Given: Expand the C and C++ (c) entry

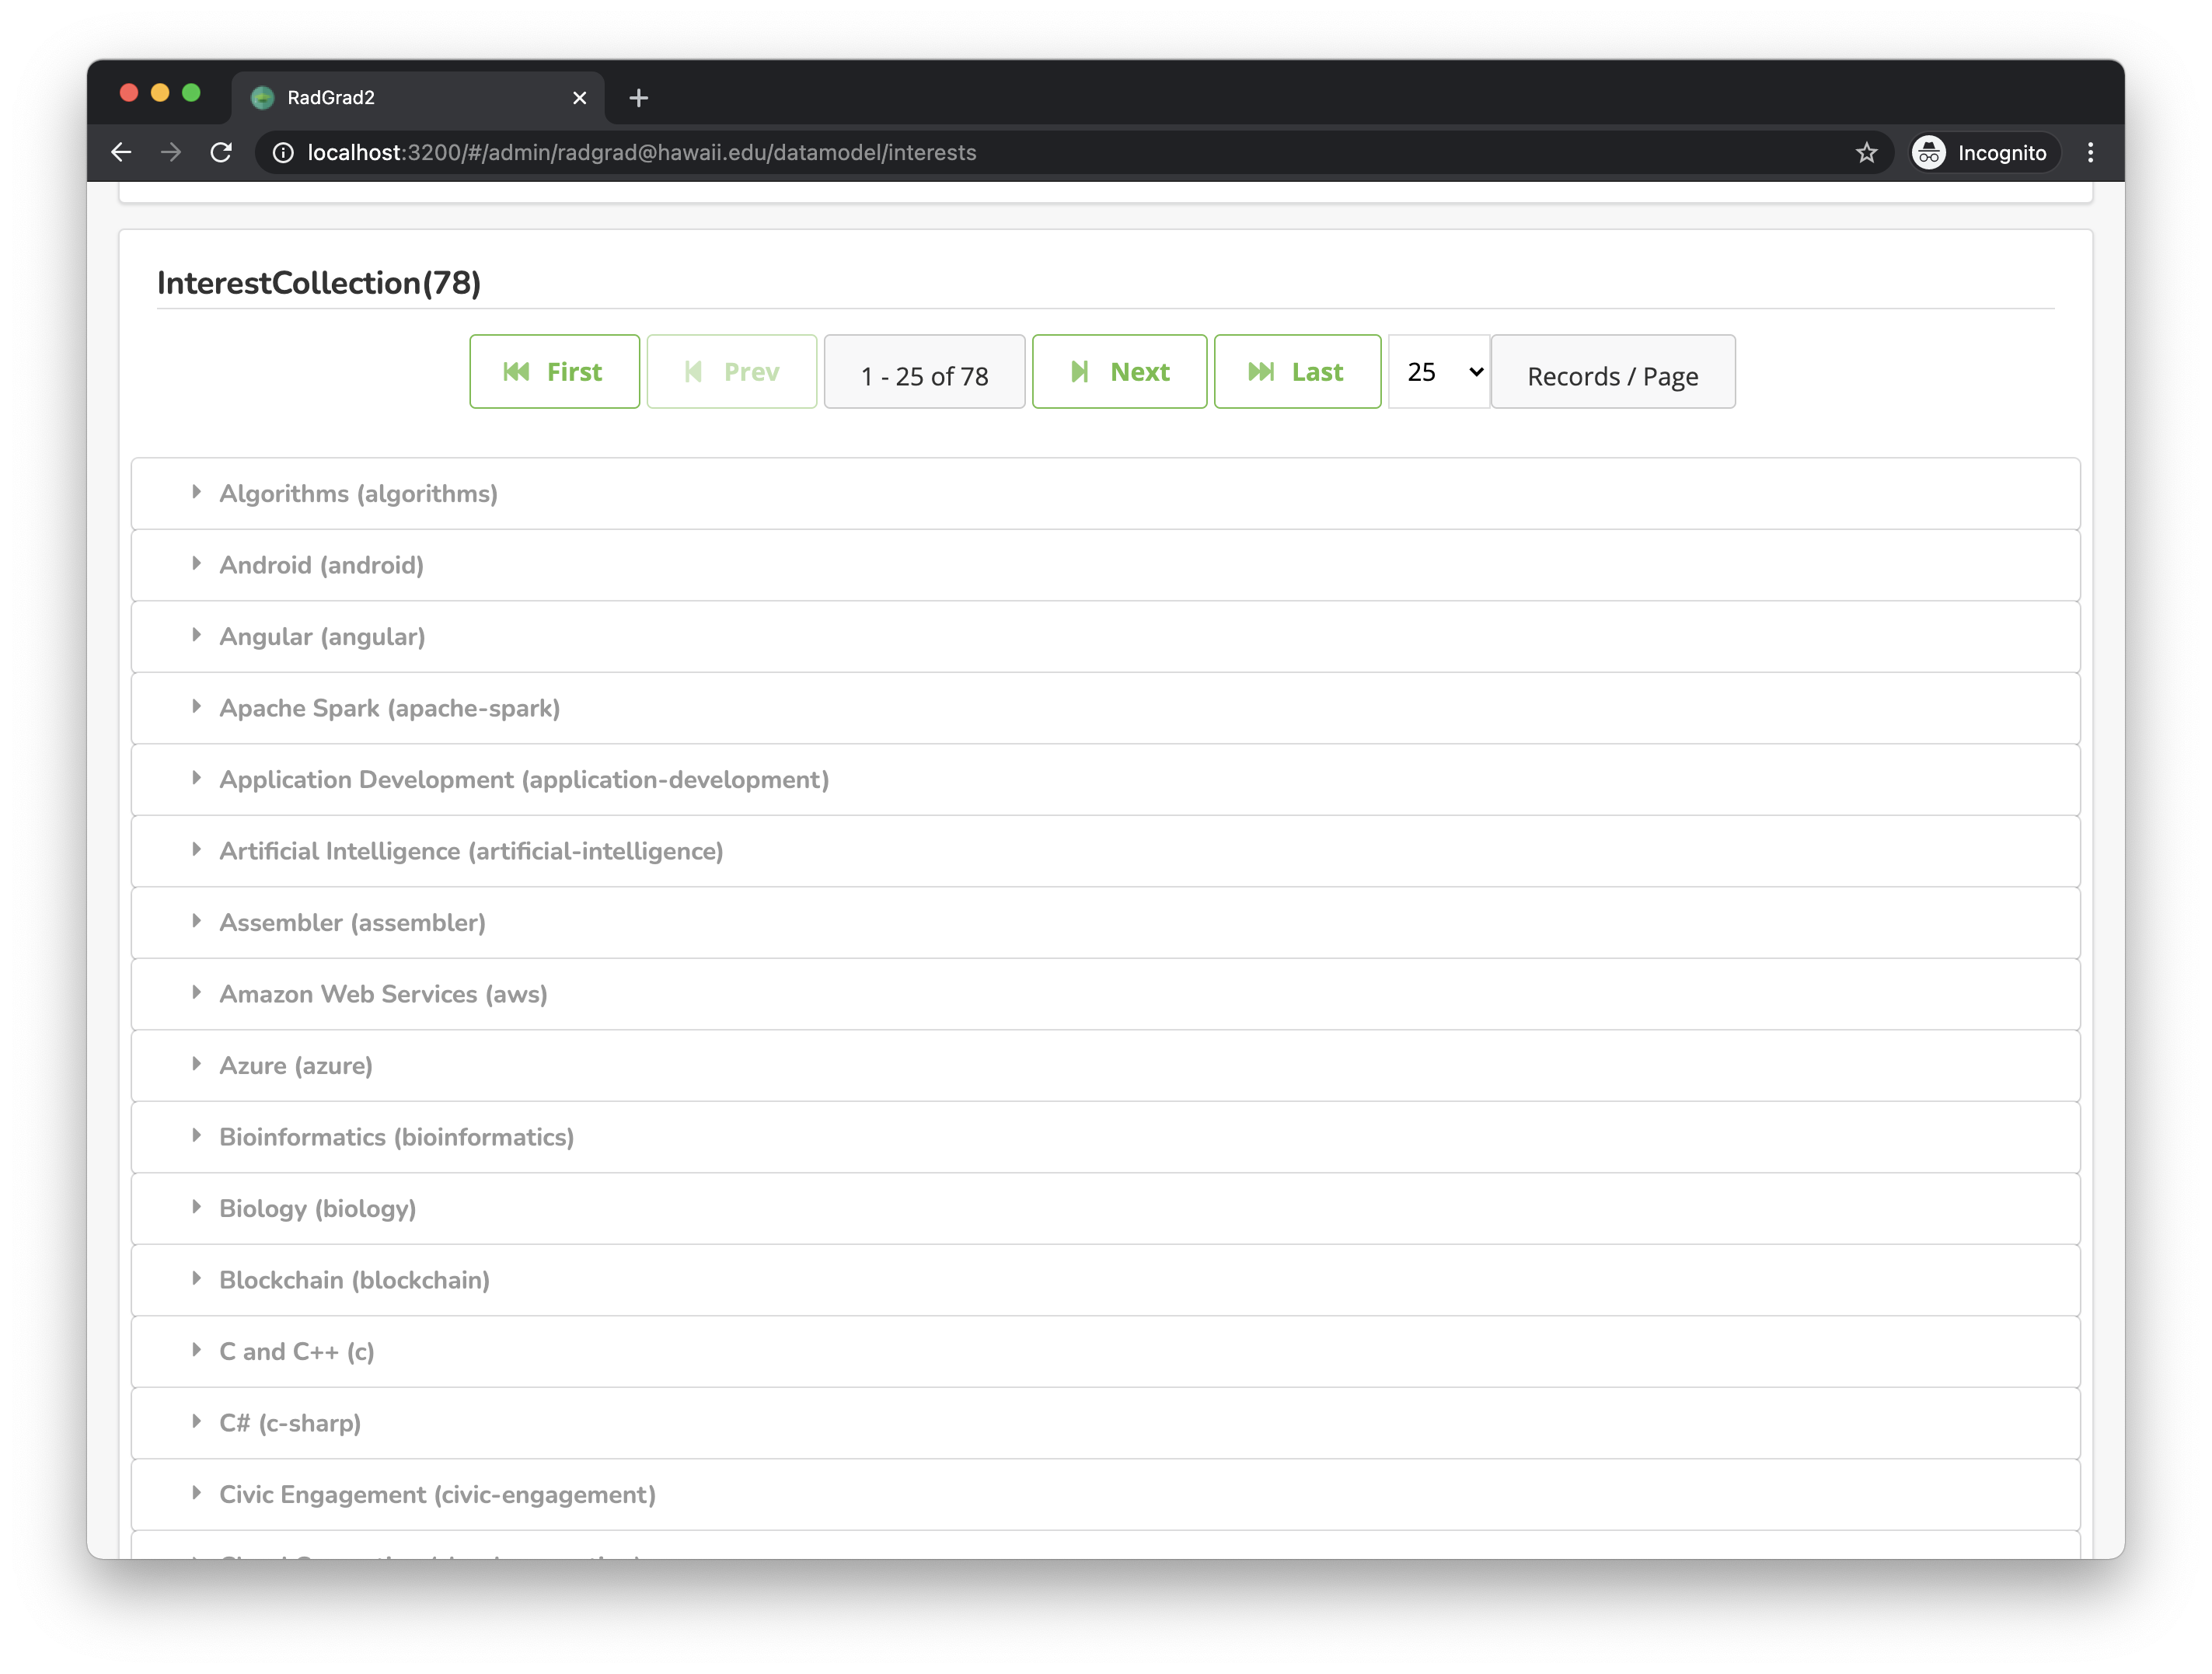Looking at the screenshot, I should point(1105,1352).
